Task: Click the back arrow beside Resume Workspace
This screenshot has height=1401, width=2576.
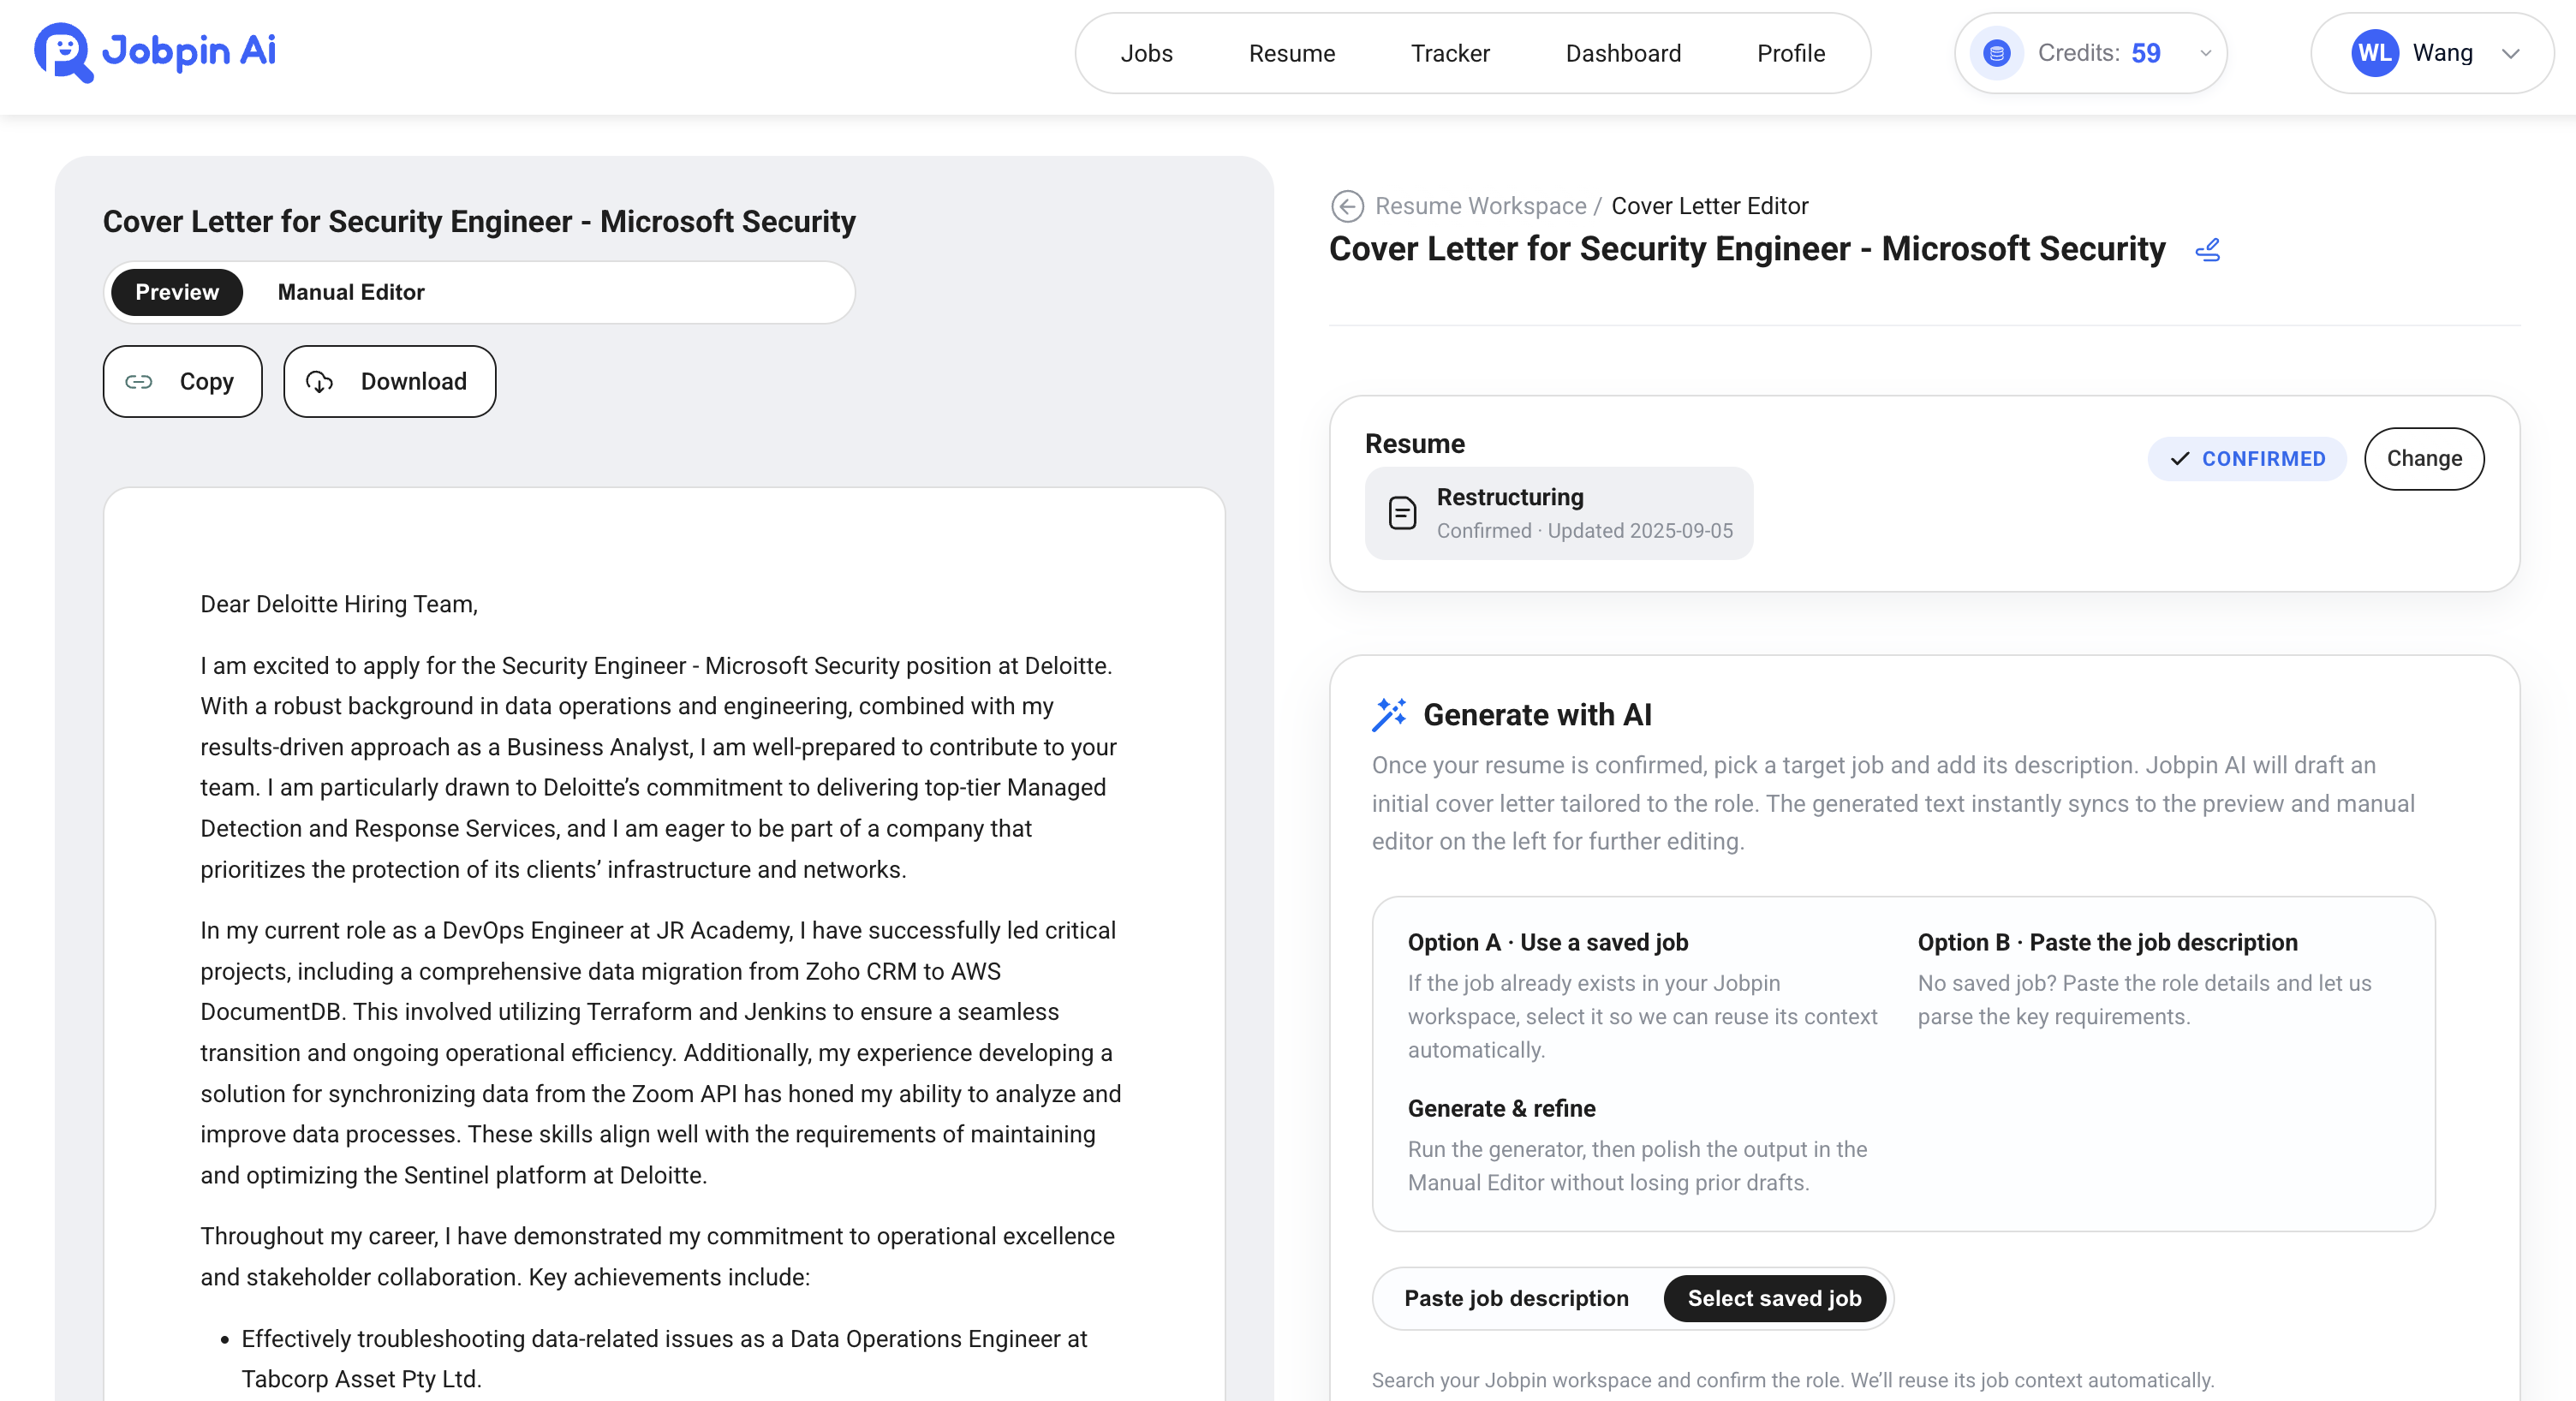Action: [1347, 206]
